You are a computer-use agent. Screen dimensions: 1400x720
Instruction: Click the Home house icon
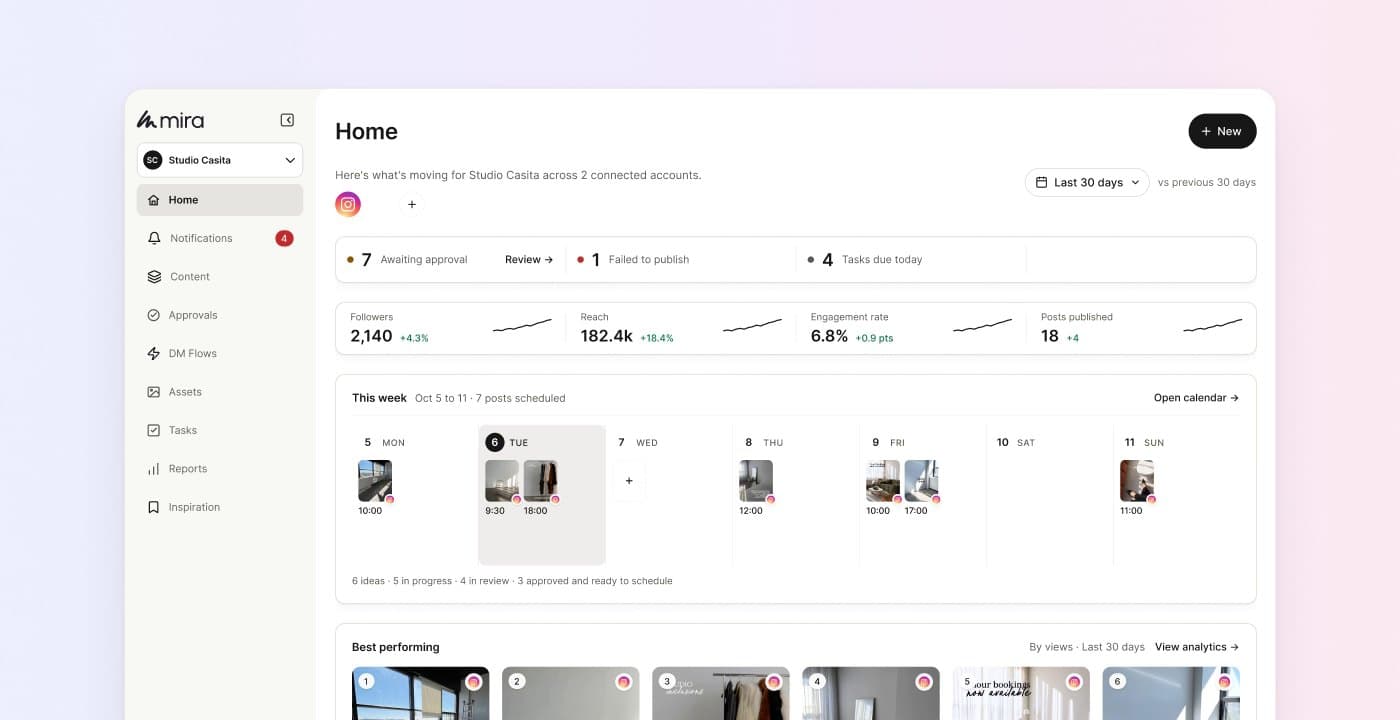point(154,200)
